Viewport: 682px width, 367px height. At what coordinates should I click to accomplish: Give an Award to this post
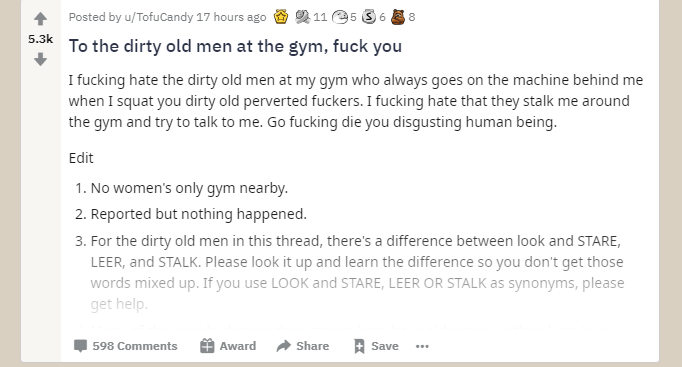click(x=228, y=346)
